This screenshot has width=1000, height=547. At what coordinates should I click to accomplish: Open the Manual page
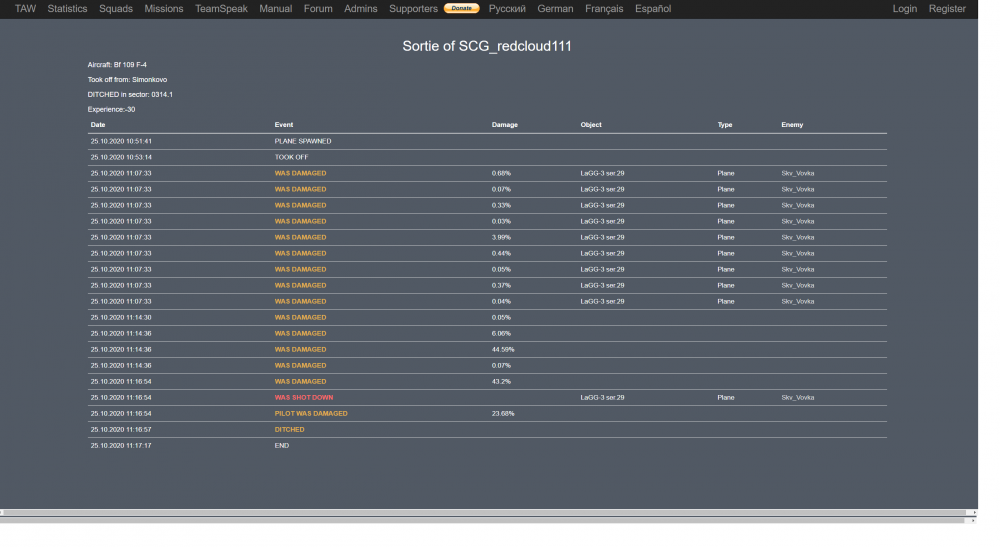276,9
